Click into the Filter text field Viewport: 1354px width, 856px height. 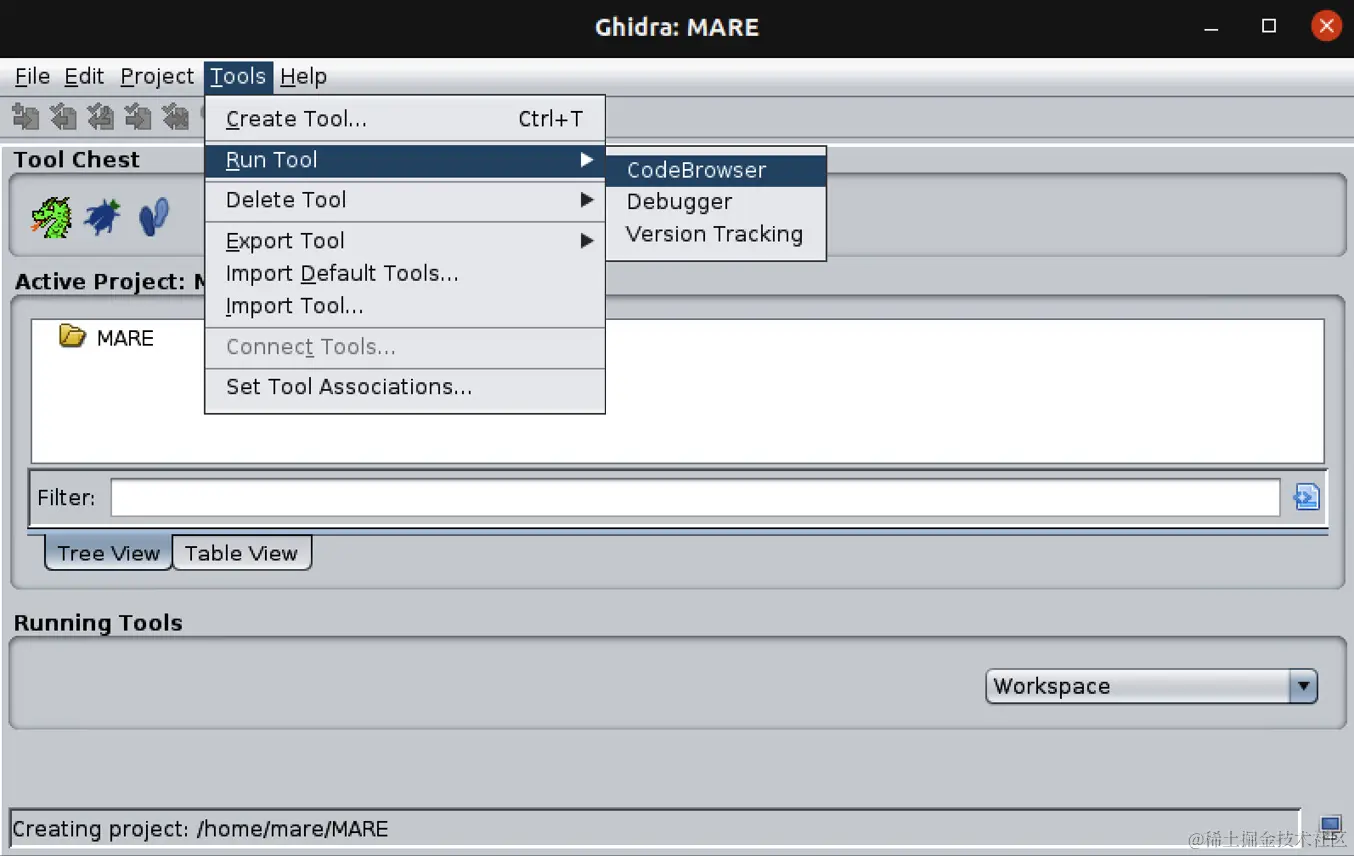(x=695, y=497)
